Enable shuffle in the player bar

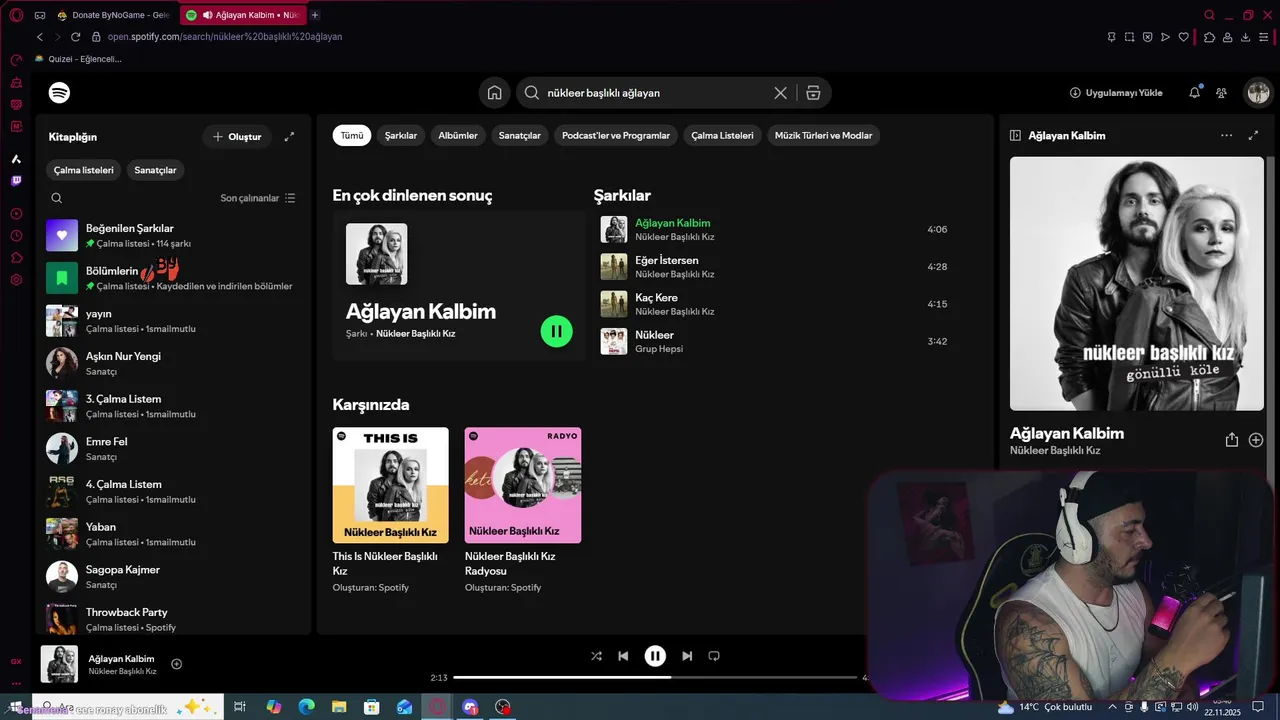point(596,656)
